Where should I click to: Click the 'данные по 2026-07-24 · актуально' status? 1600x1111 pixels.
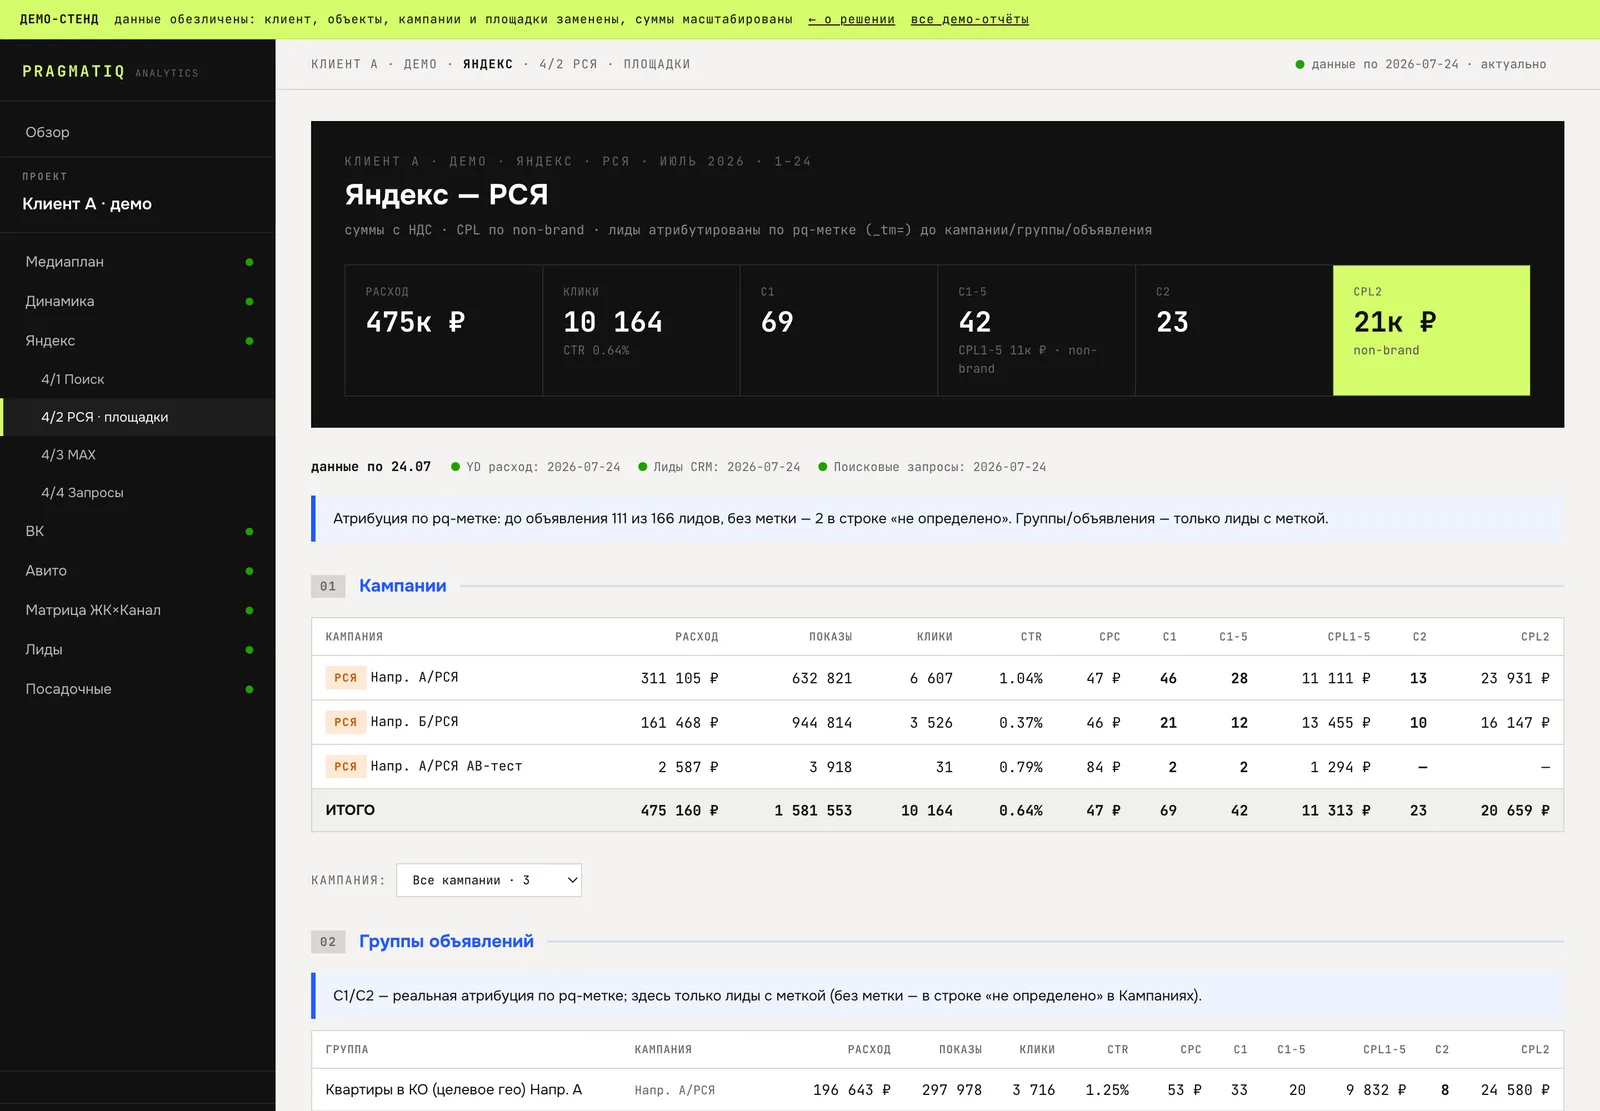coord(1421,64)
